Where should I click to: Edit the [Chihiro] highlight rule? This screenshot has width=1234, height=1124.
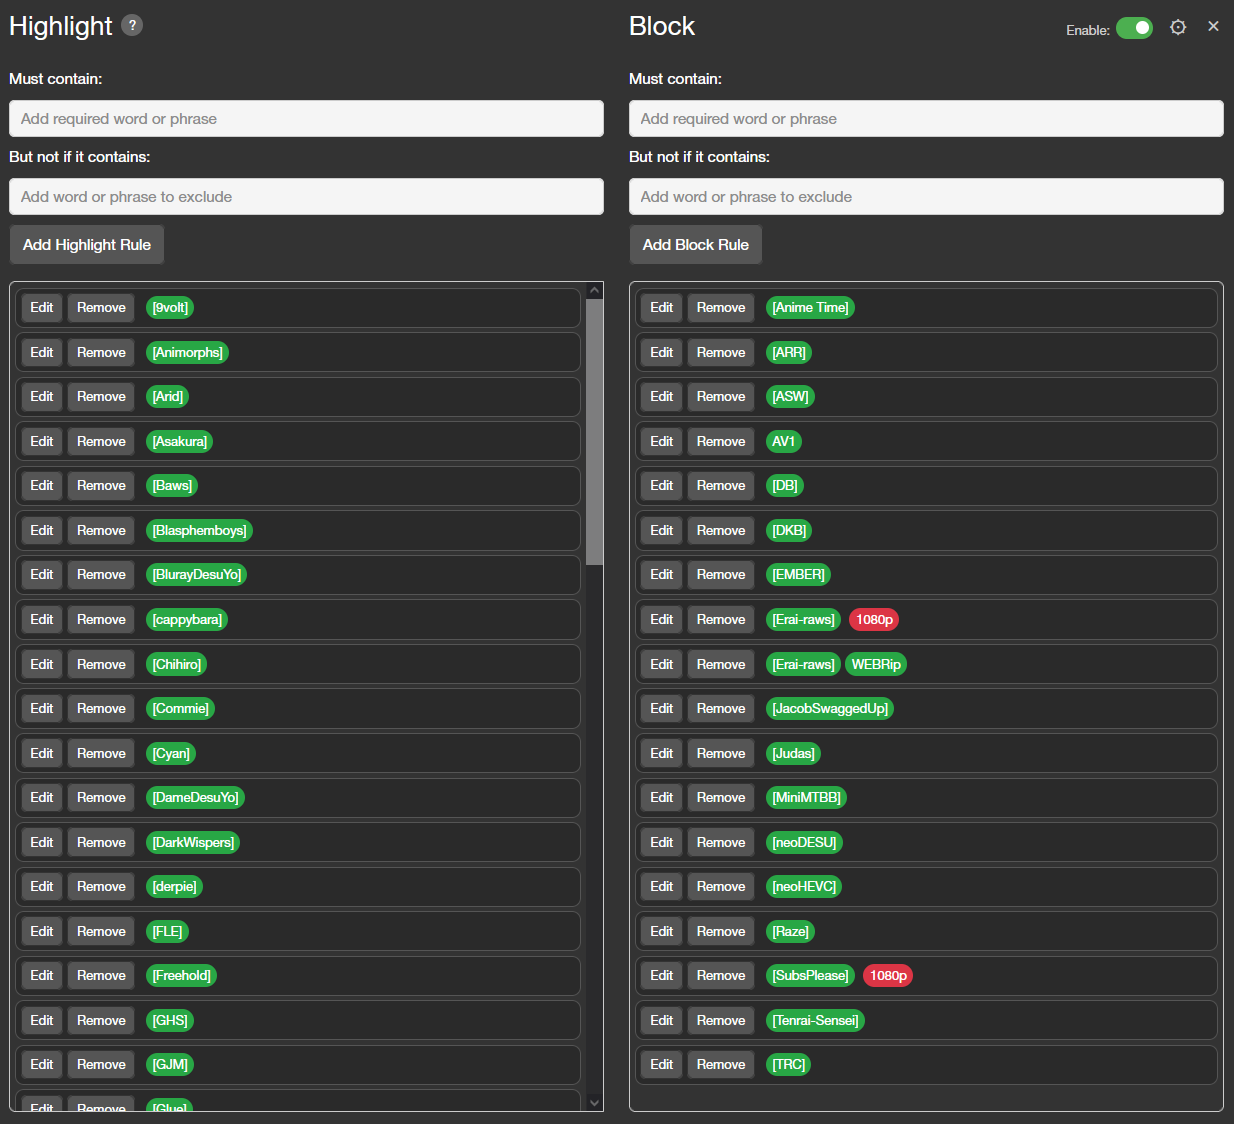pos(42,664)
